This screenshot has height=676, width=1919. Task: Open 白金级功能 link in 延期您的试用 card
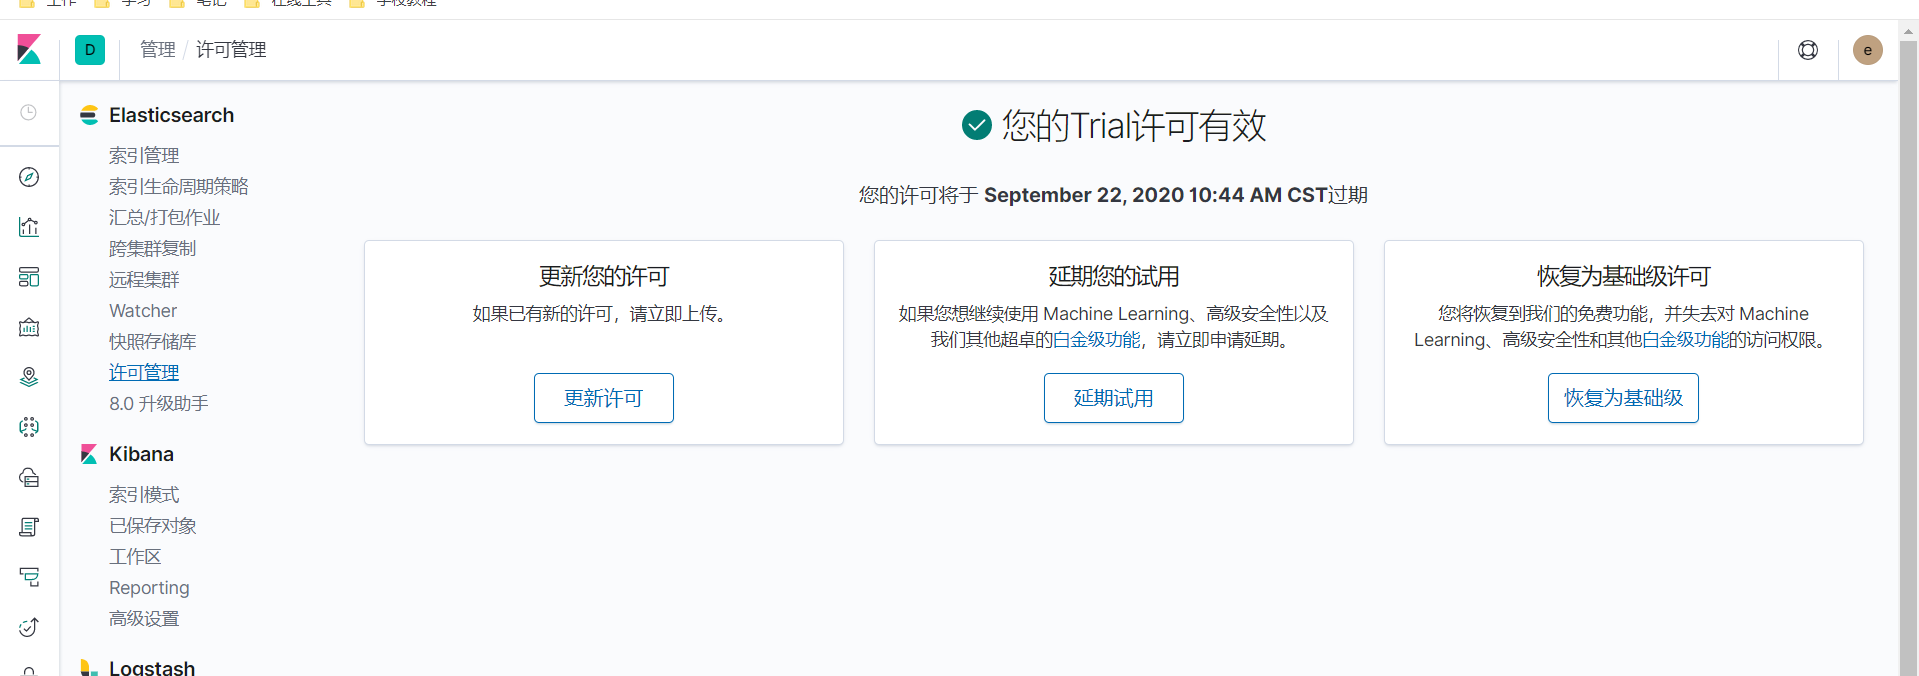pyautogui.click(x=1097, y=340)
